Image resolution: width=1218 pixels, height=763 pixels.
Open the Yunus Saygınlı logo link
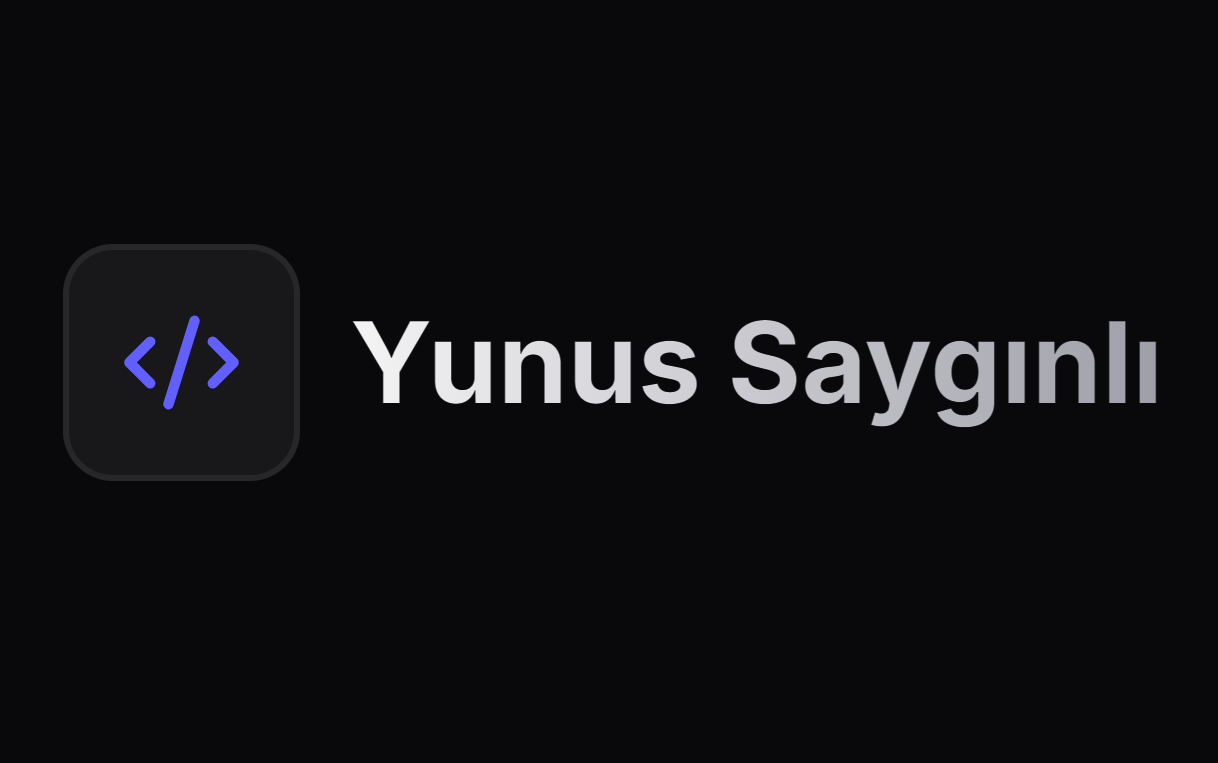pos(610,362)
